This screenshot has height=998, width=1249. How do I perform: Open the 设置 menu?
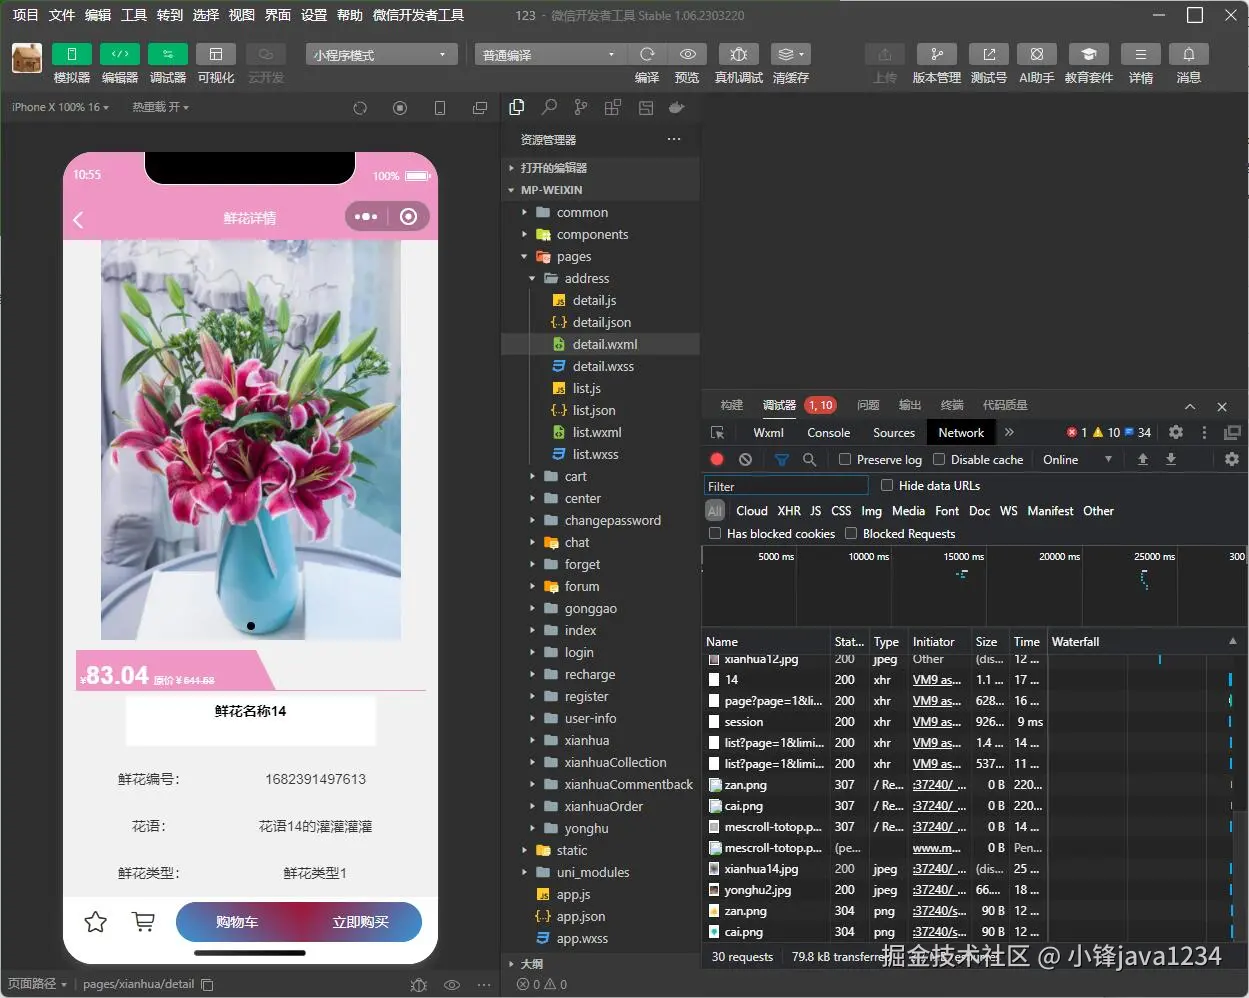[314, 15]
